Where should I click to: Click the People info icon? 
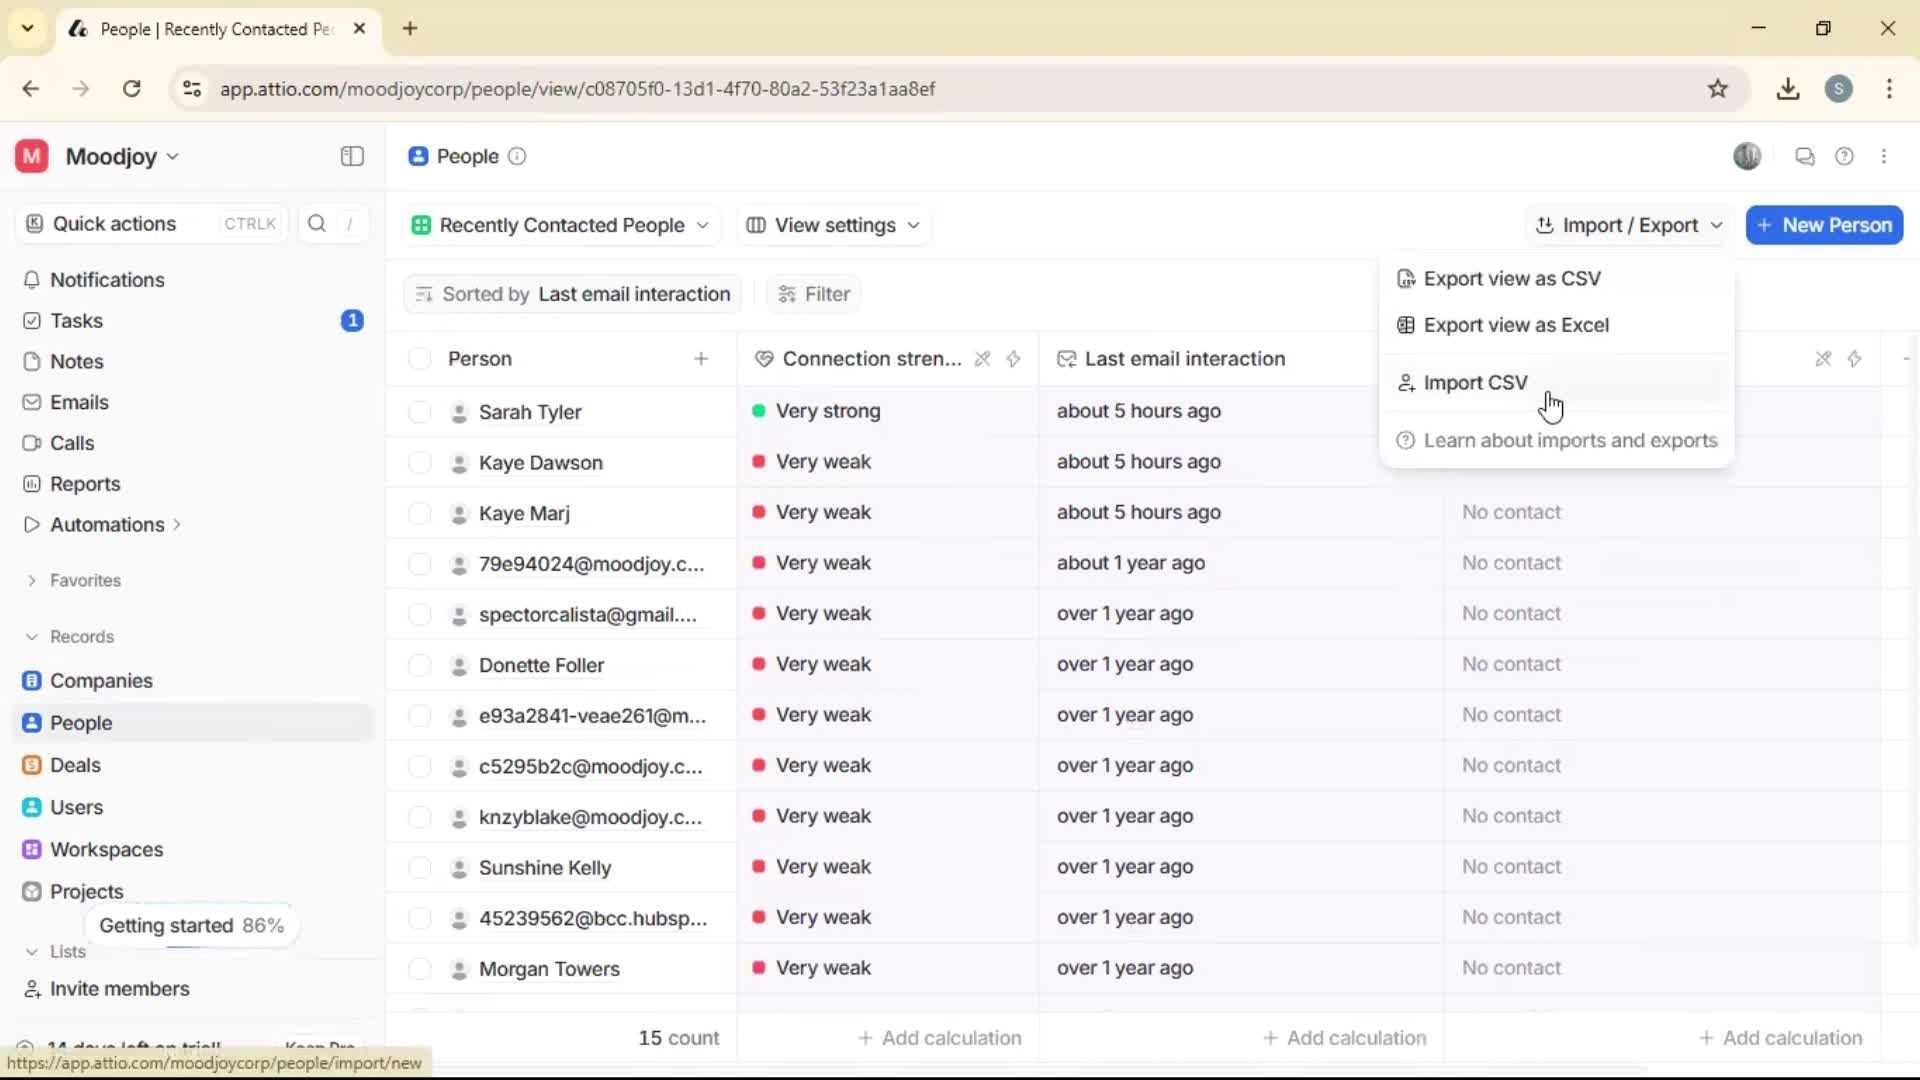[x=517, y=156]
